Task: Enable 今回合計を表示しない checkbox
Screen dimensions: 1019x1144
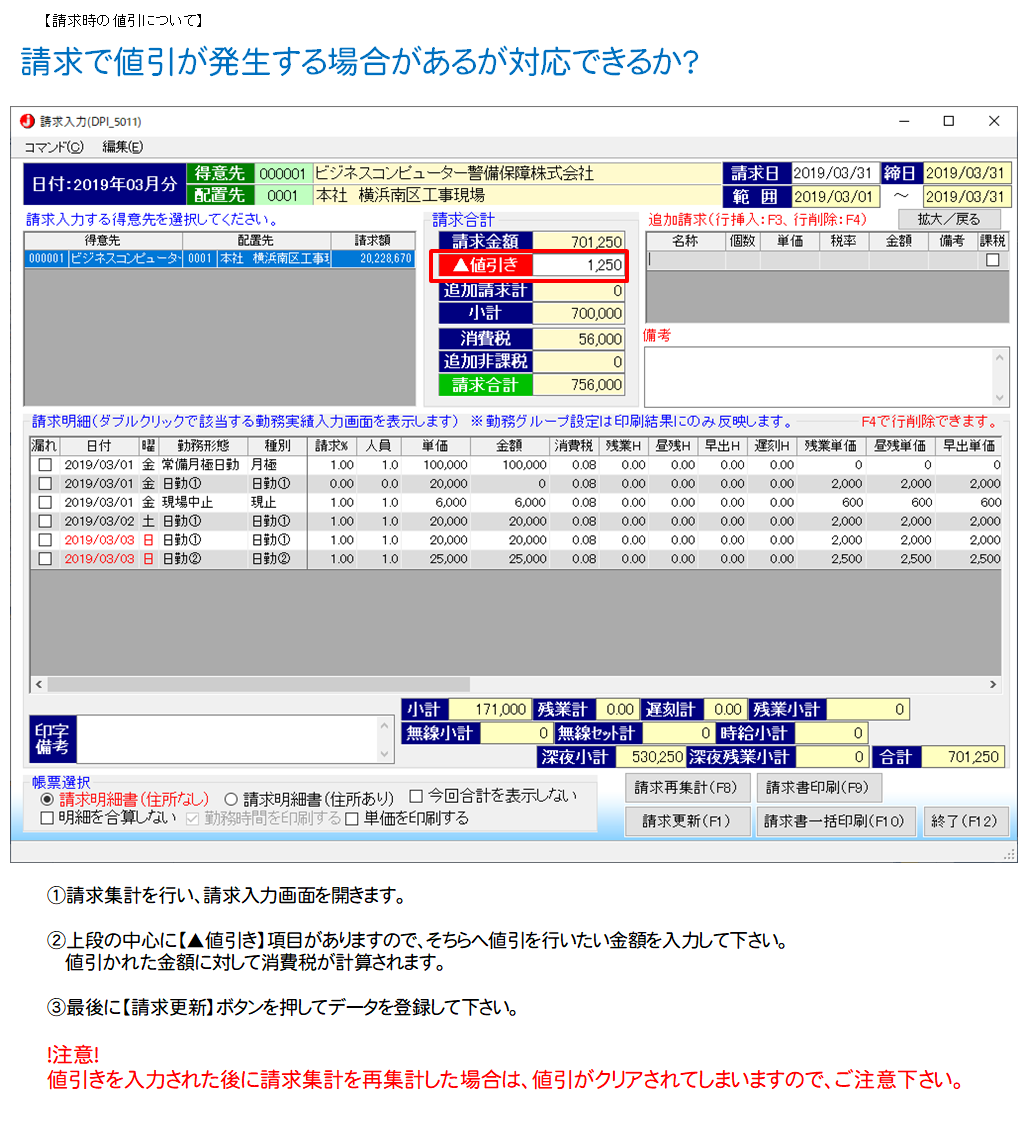Action: 416,797
